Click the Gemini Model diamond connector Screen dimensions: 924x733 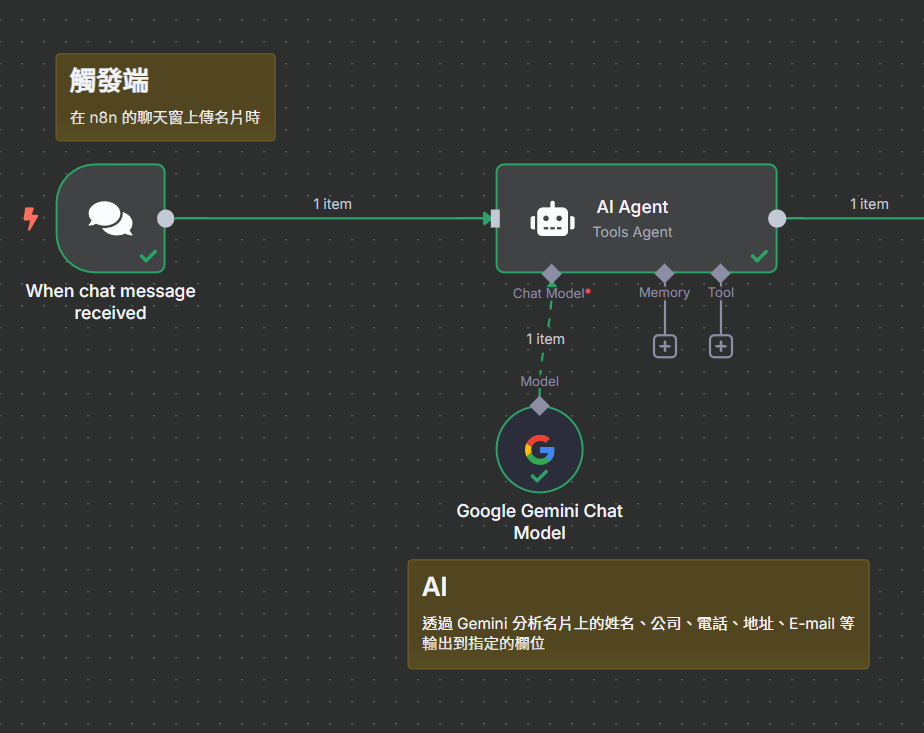coord(539,406)
